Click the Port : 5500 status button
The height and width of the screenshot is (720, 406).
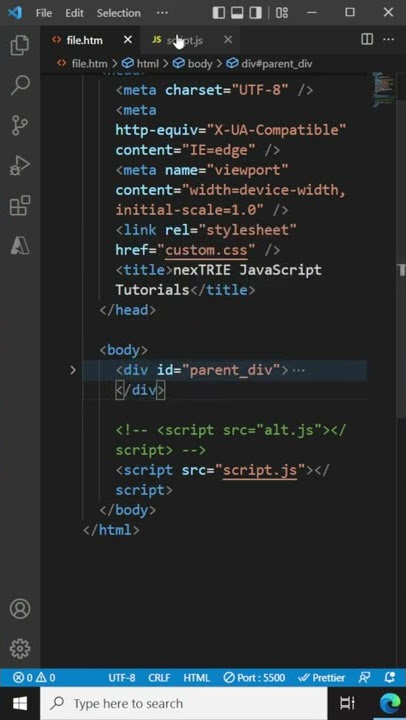(254, 677)
